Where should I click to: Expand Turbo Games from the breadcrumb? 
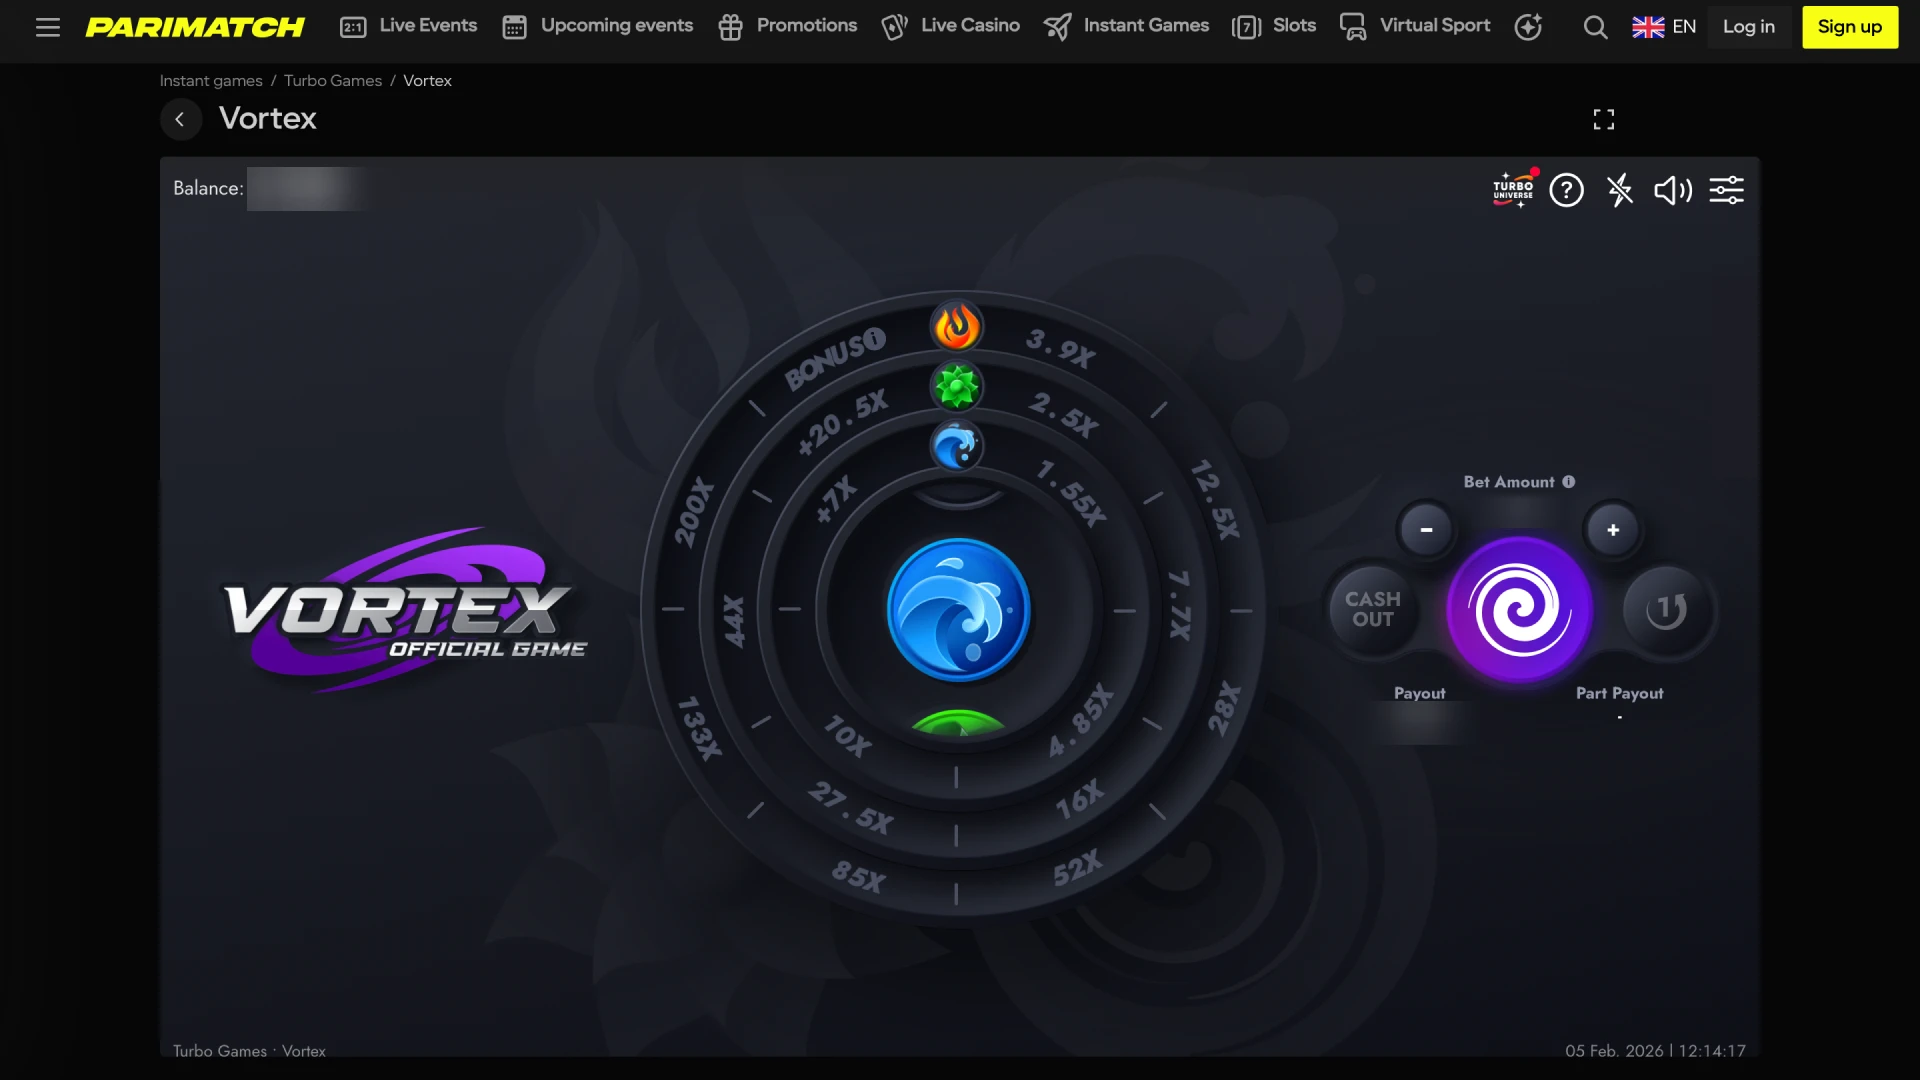332,80
